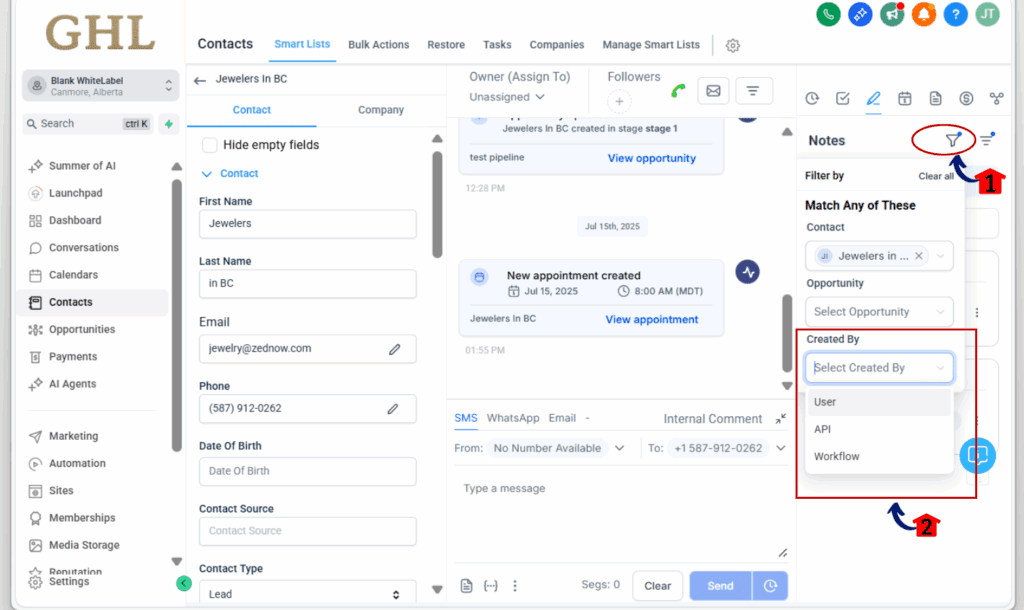Open the conversation filter lines button

click(x=753, y=91)
